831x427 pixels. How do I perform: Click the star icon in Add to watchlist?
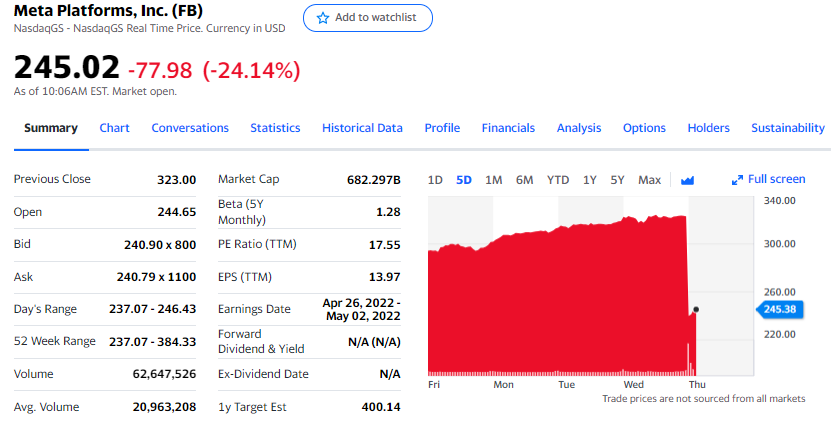(323, 18)
